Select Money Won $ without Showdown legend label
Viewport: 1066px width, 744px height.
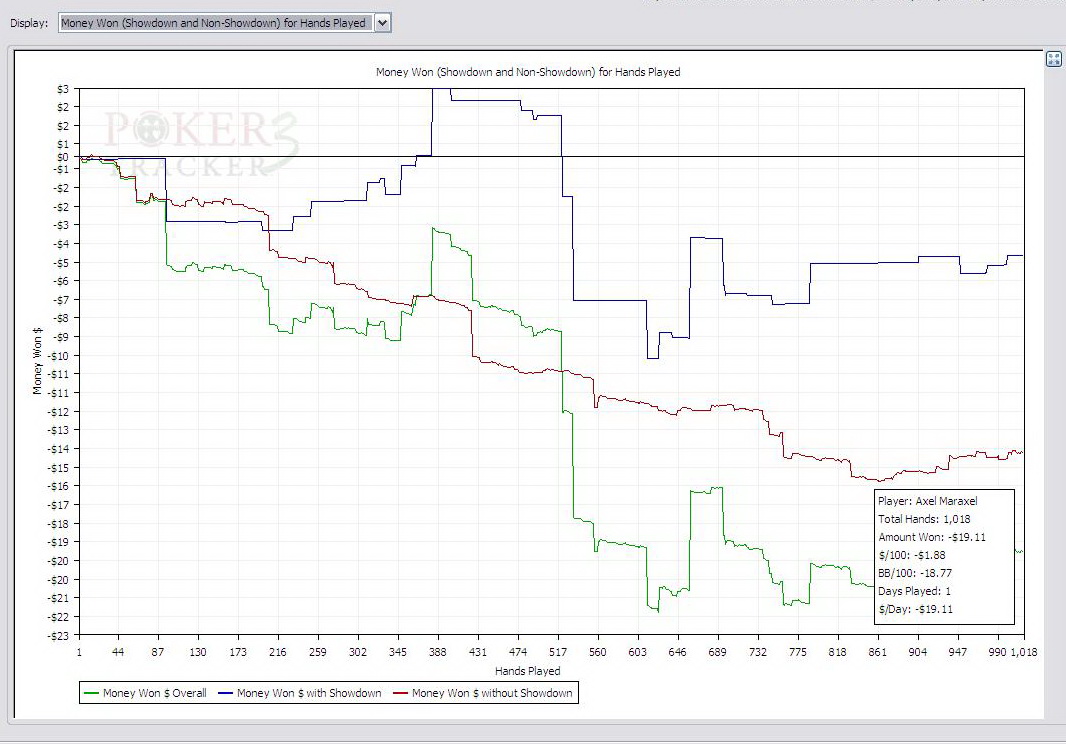[492, 693]
